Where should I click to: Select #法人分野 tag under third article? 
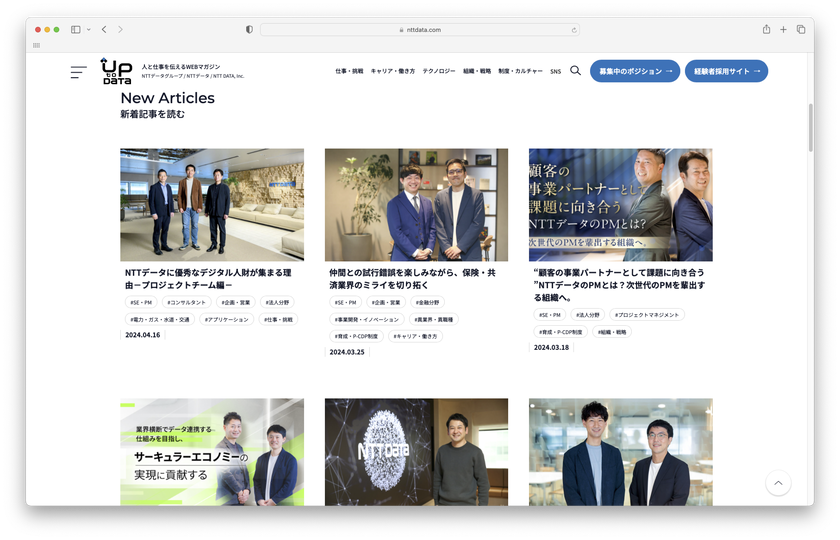[x=588, y=315]
